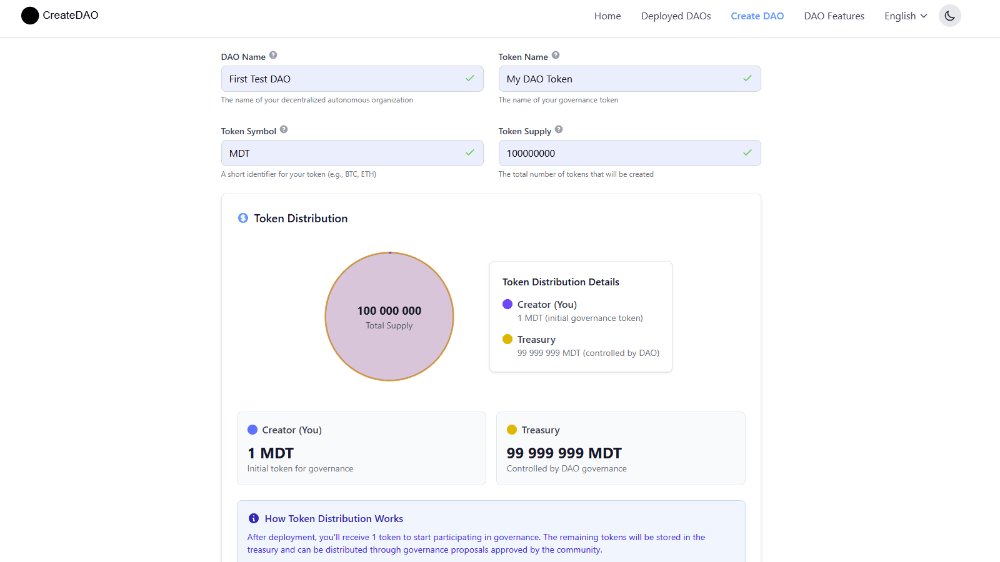Click 'The total number of tokens' hint text
This screenshot has width=1000, height=562.
click(576, 174)
